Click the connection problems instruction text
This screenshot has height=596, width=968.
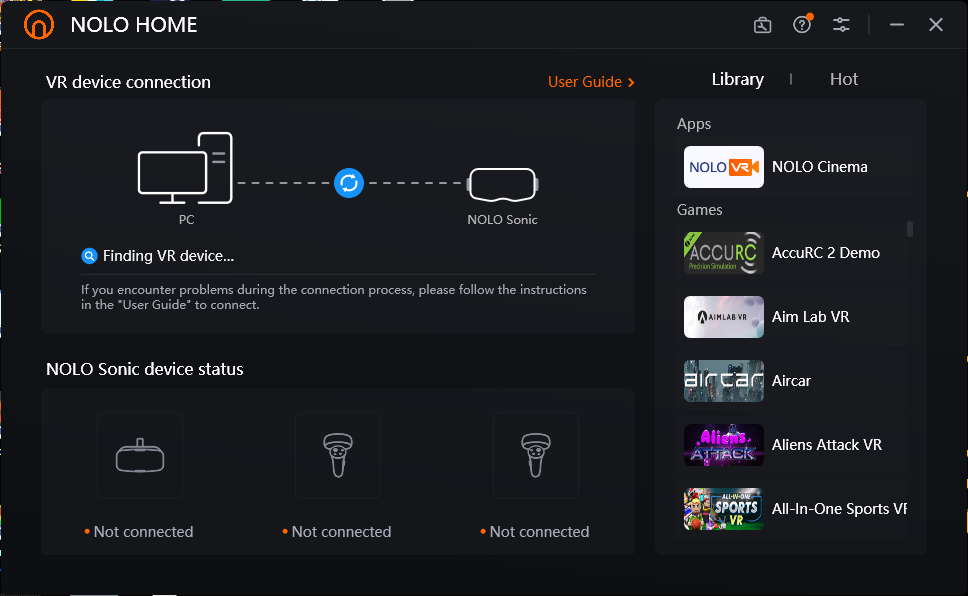[x=334, y=297]
